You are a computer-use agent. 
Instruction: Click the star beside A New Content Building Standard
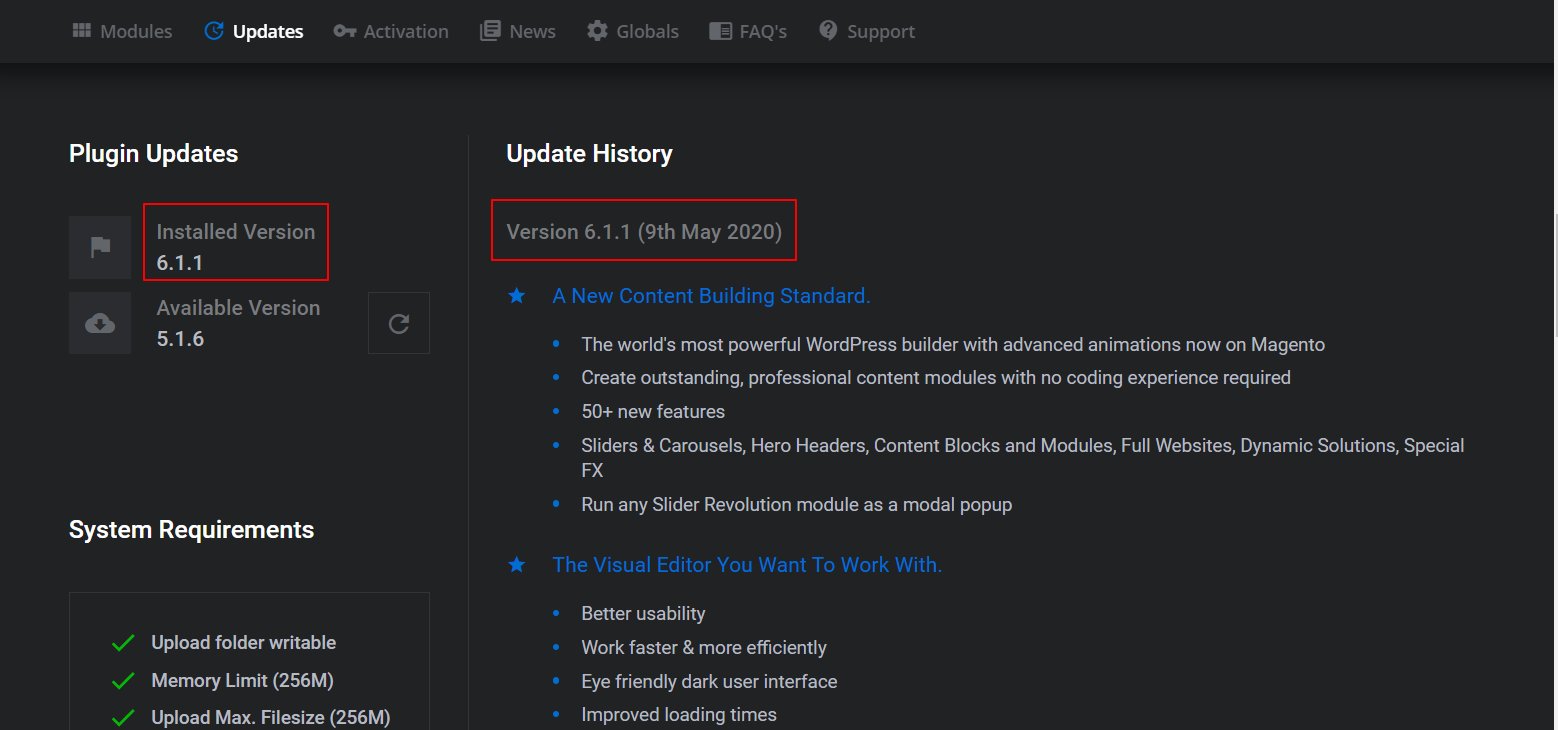(517, 296)
